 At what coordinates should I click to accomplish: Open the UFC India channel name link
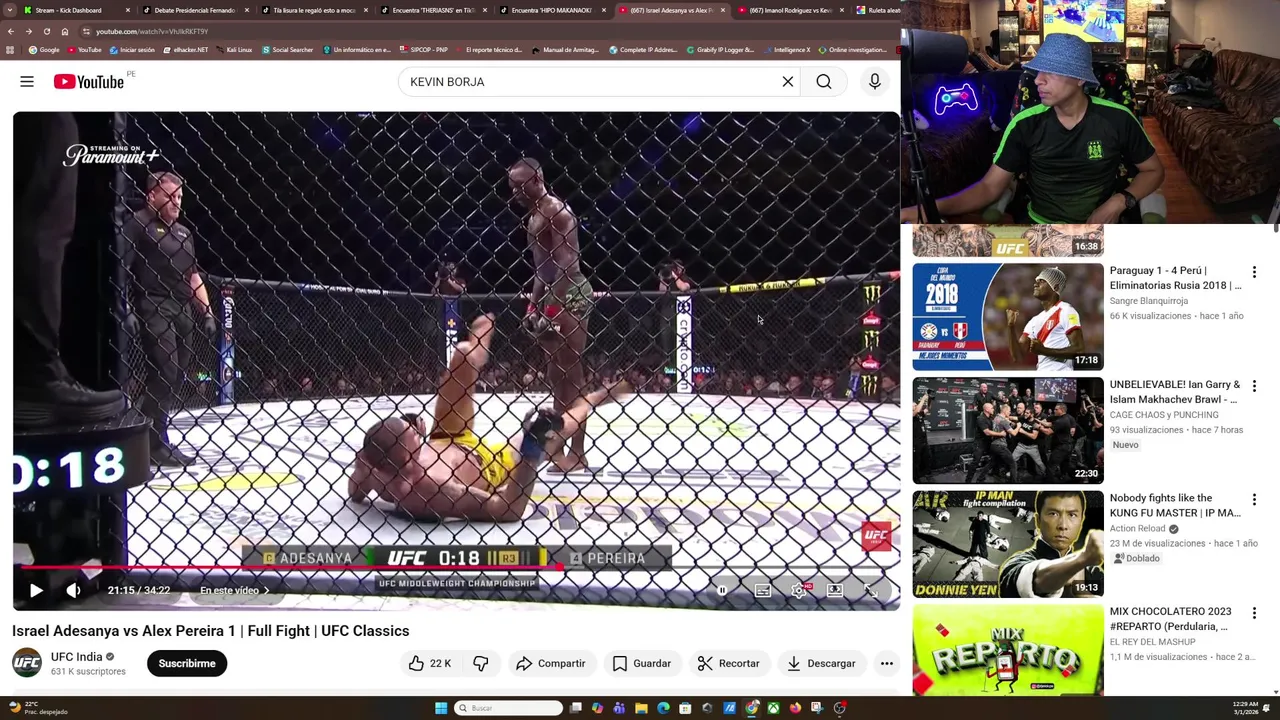pos(77,657)
